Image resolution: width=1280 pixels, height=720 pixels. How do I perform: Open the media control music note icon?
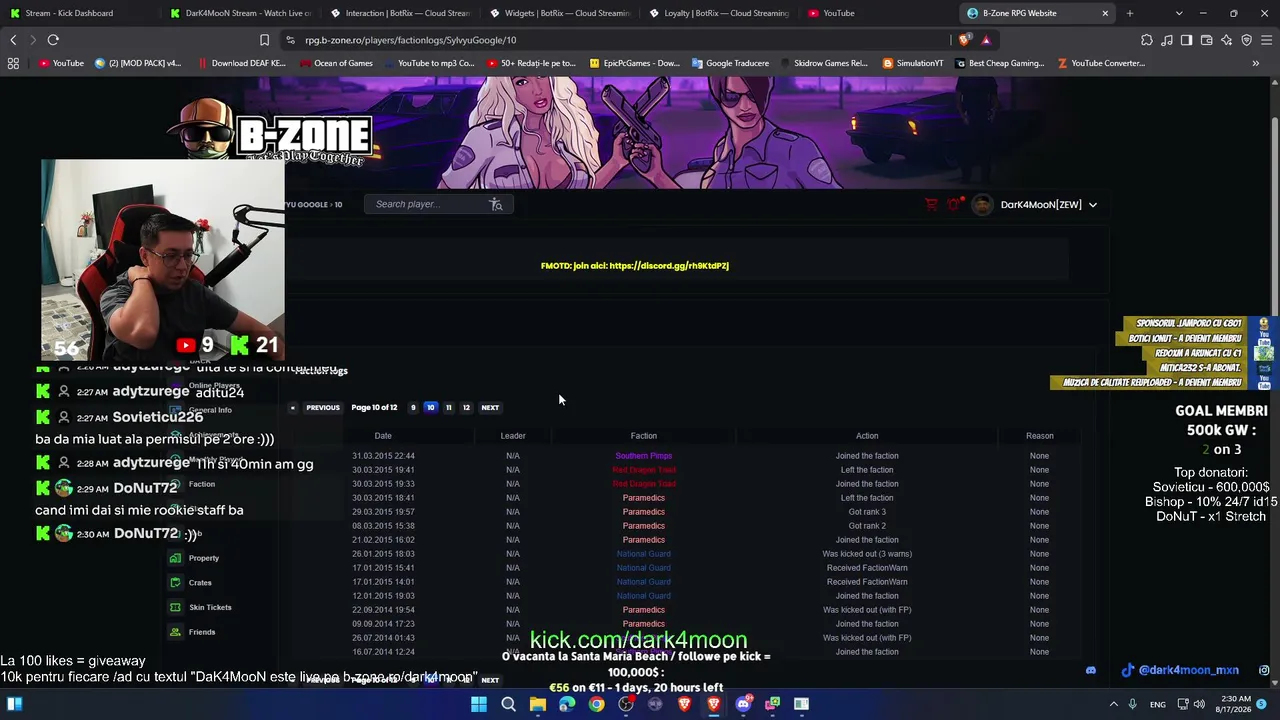(x=1167, y=40)
